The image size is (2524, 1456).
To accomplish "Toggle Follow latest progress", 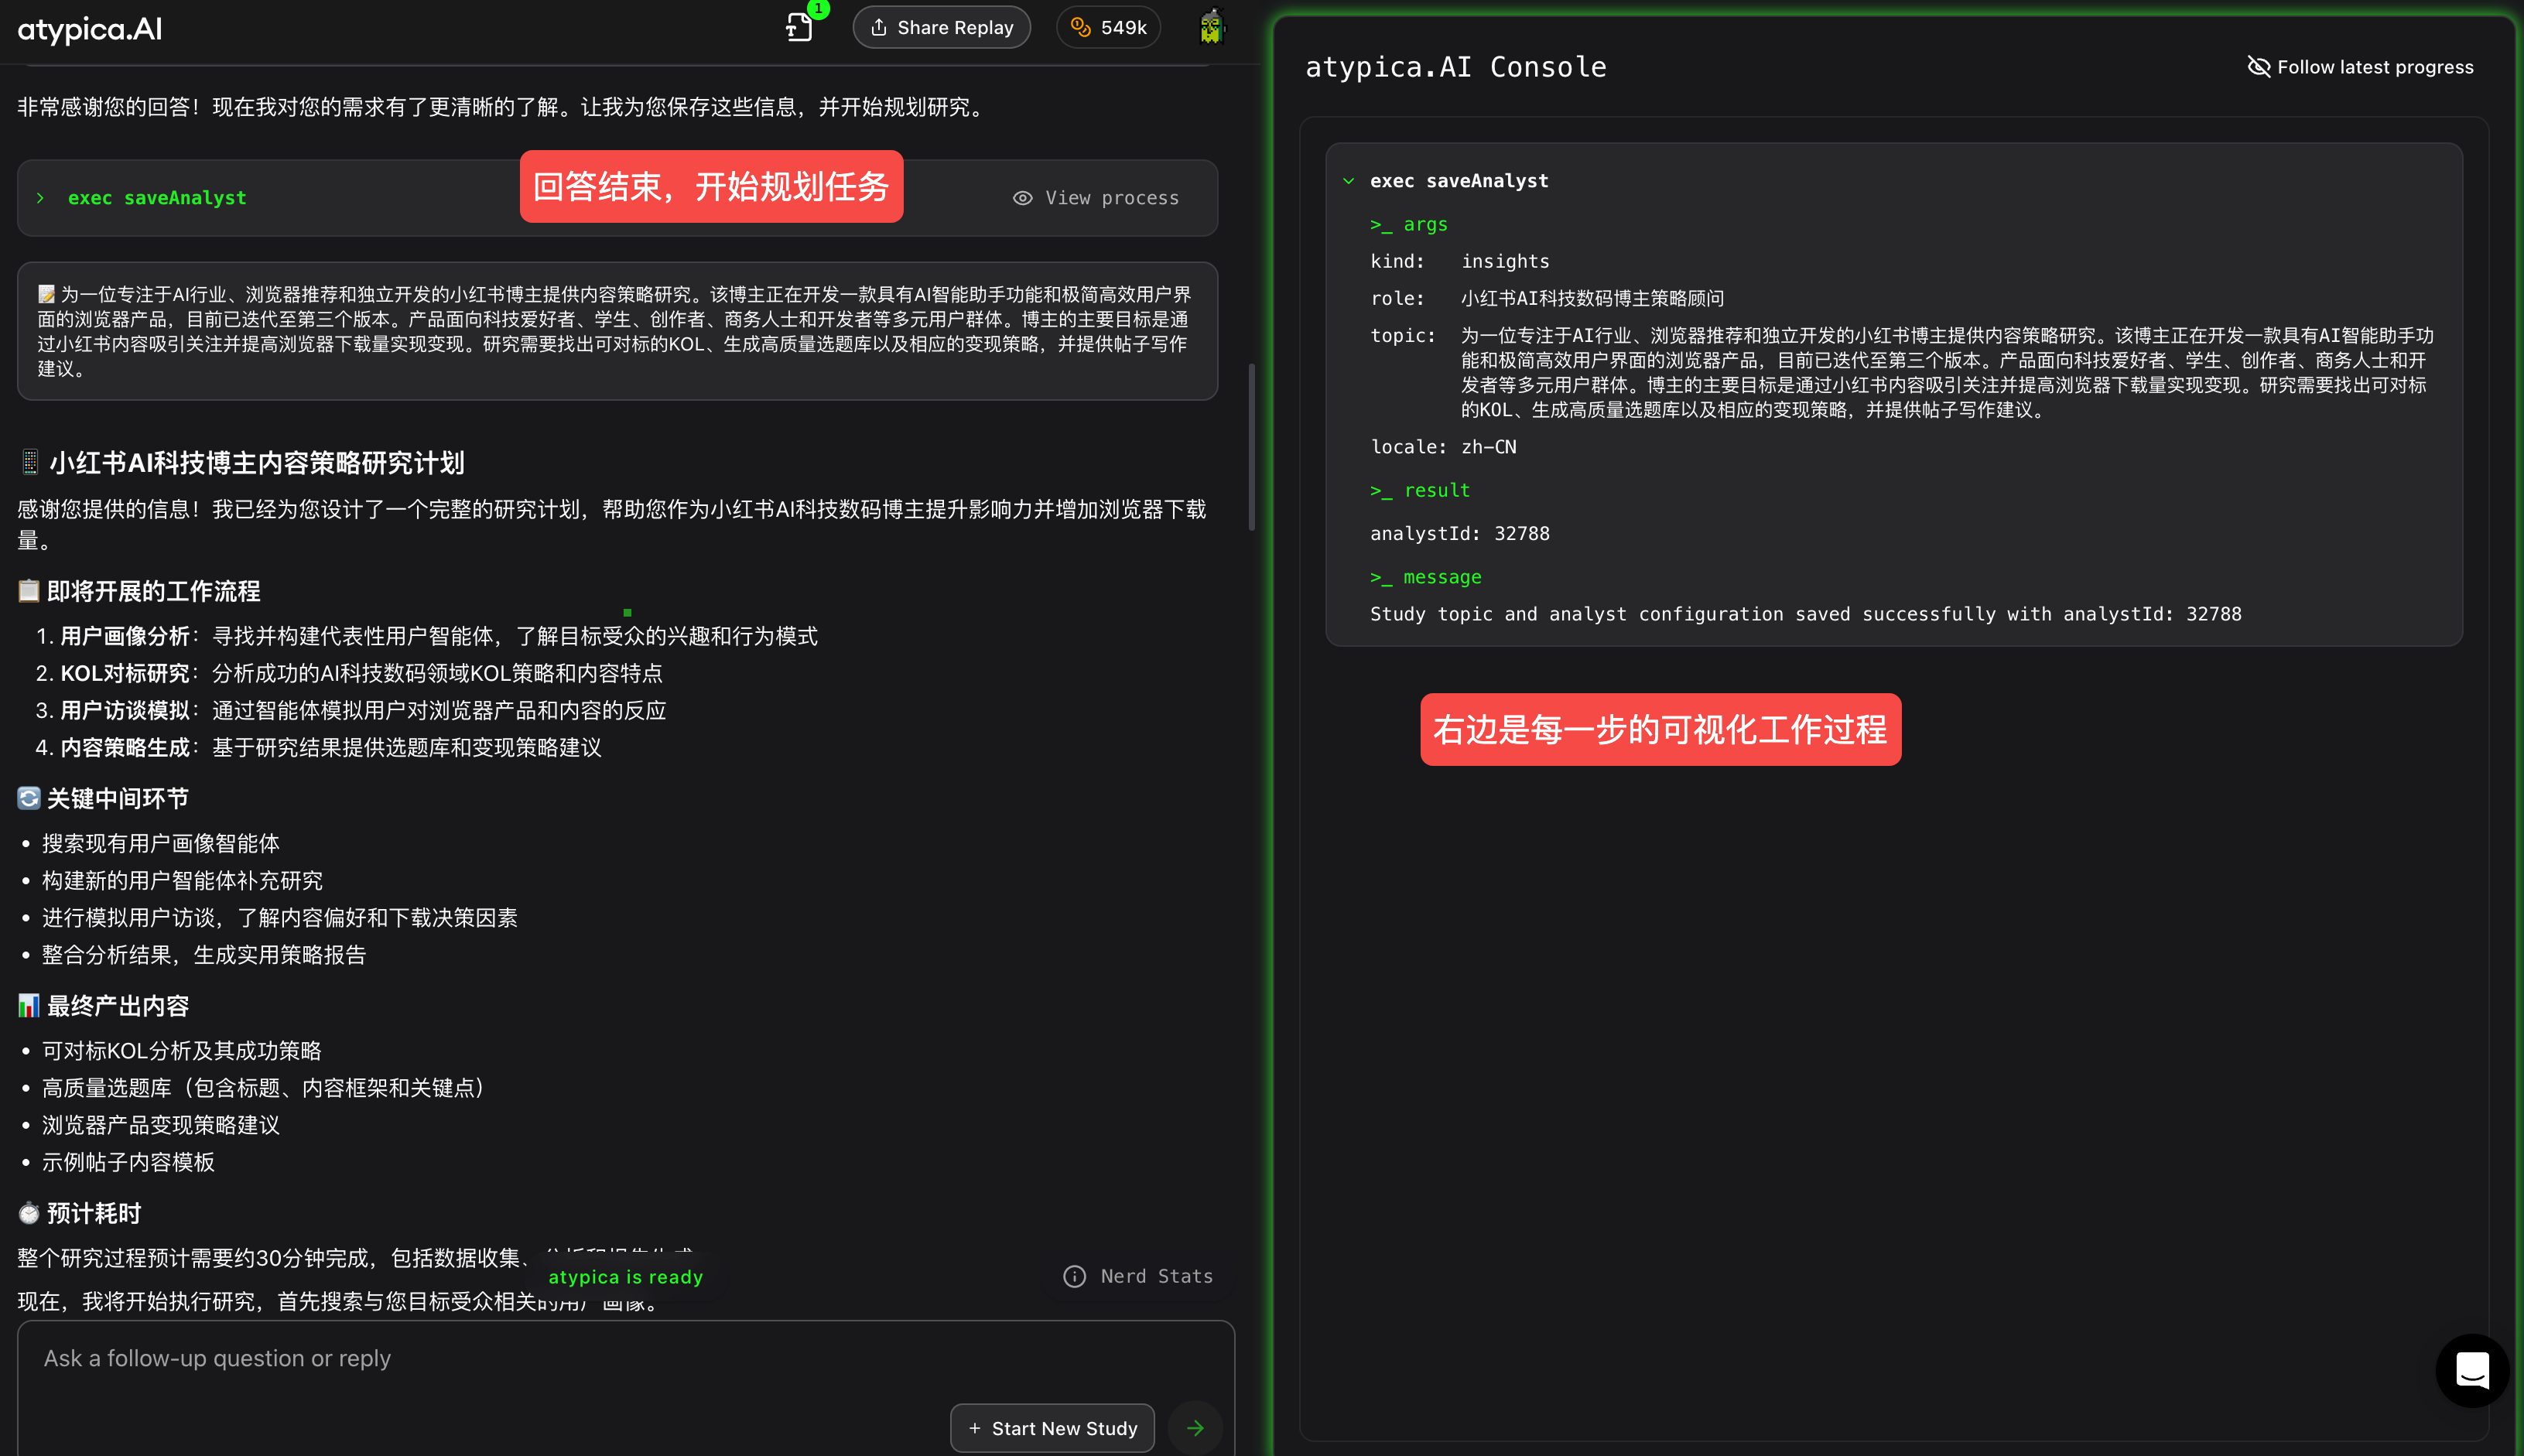I will [2360, 67].
